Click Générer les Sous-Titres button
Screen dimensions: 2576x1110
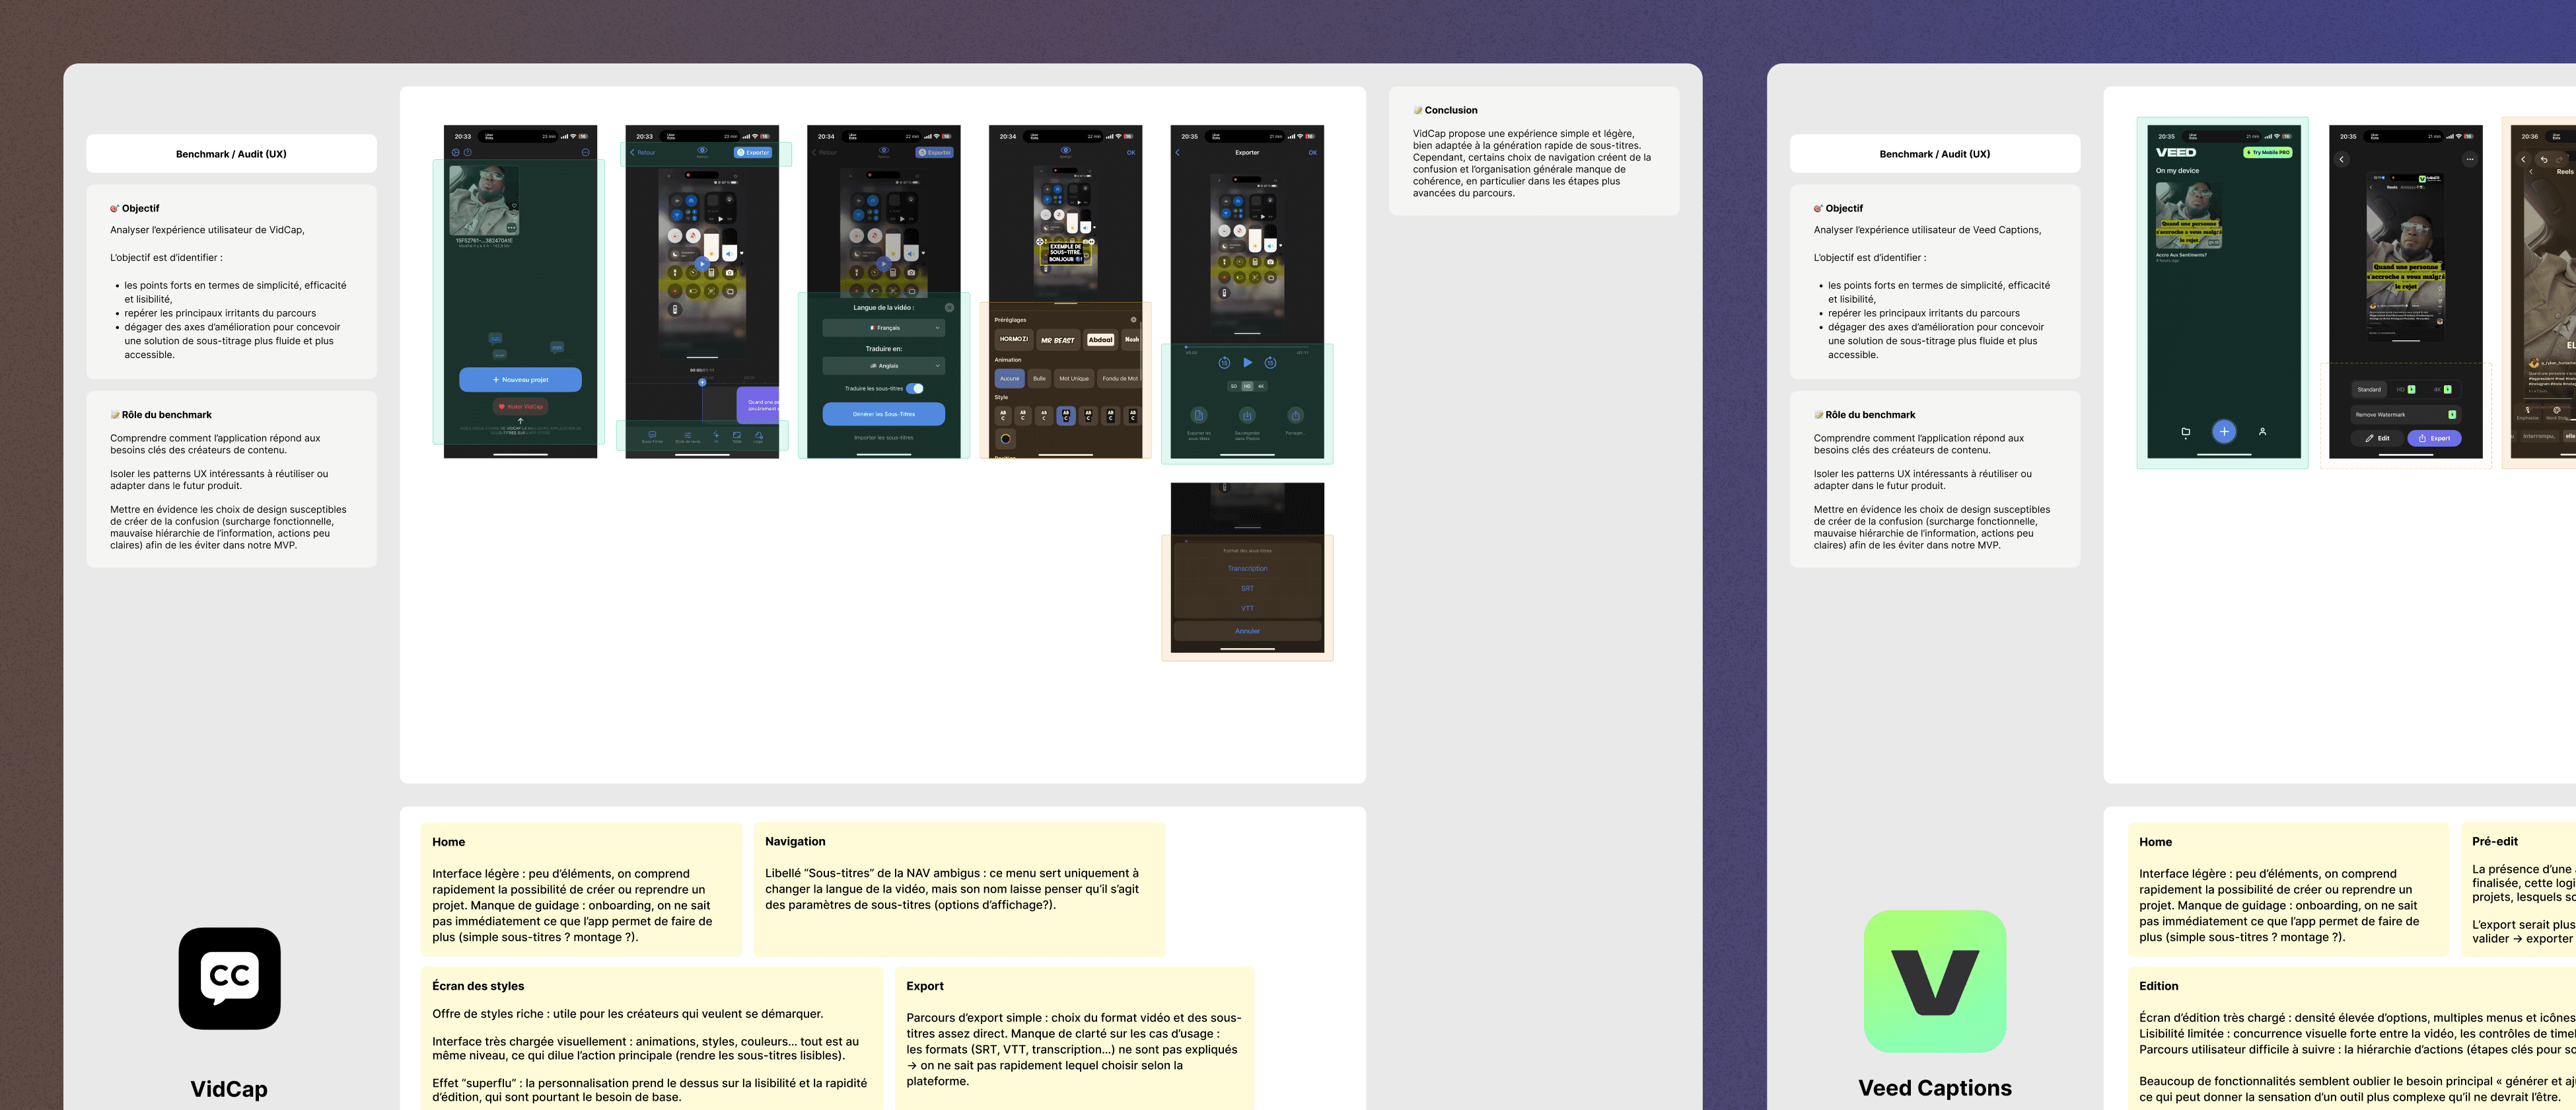(883, 414)
